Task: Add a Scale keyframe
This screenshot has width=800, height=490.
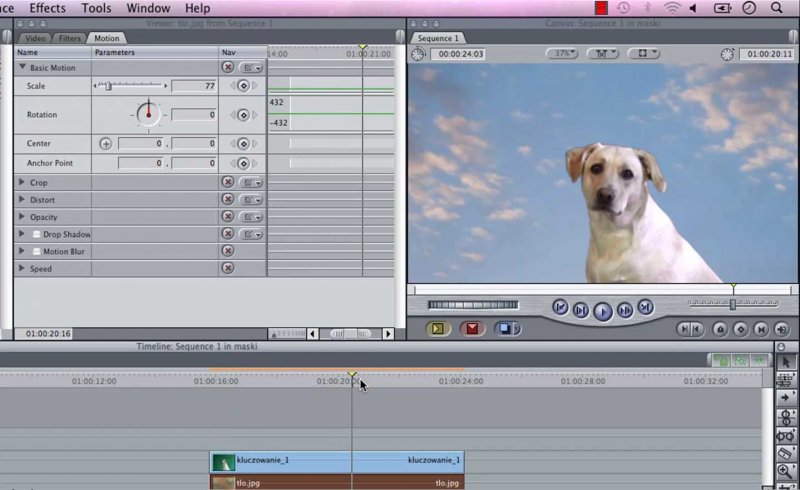Action: coord(243,86)
